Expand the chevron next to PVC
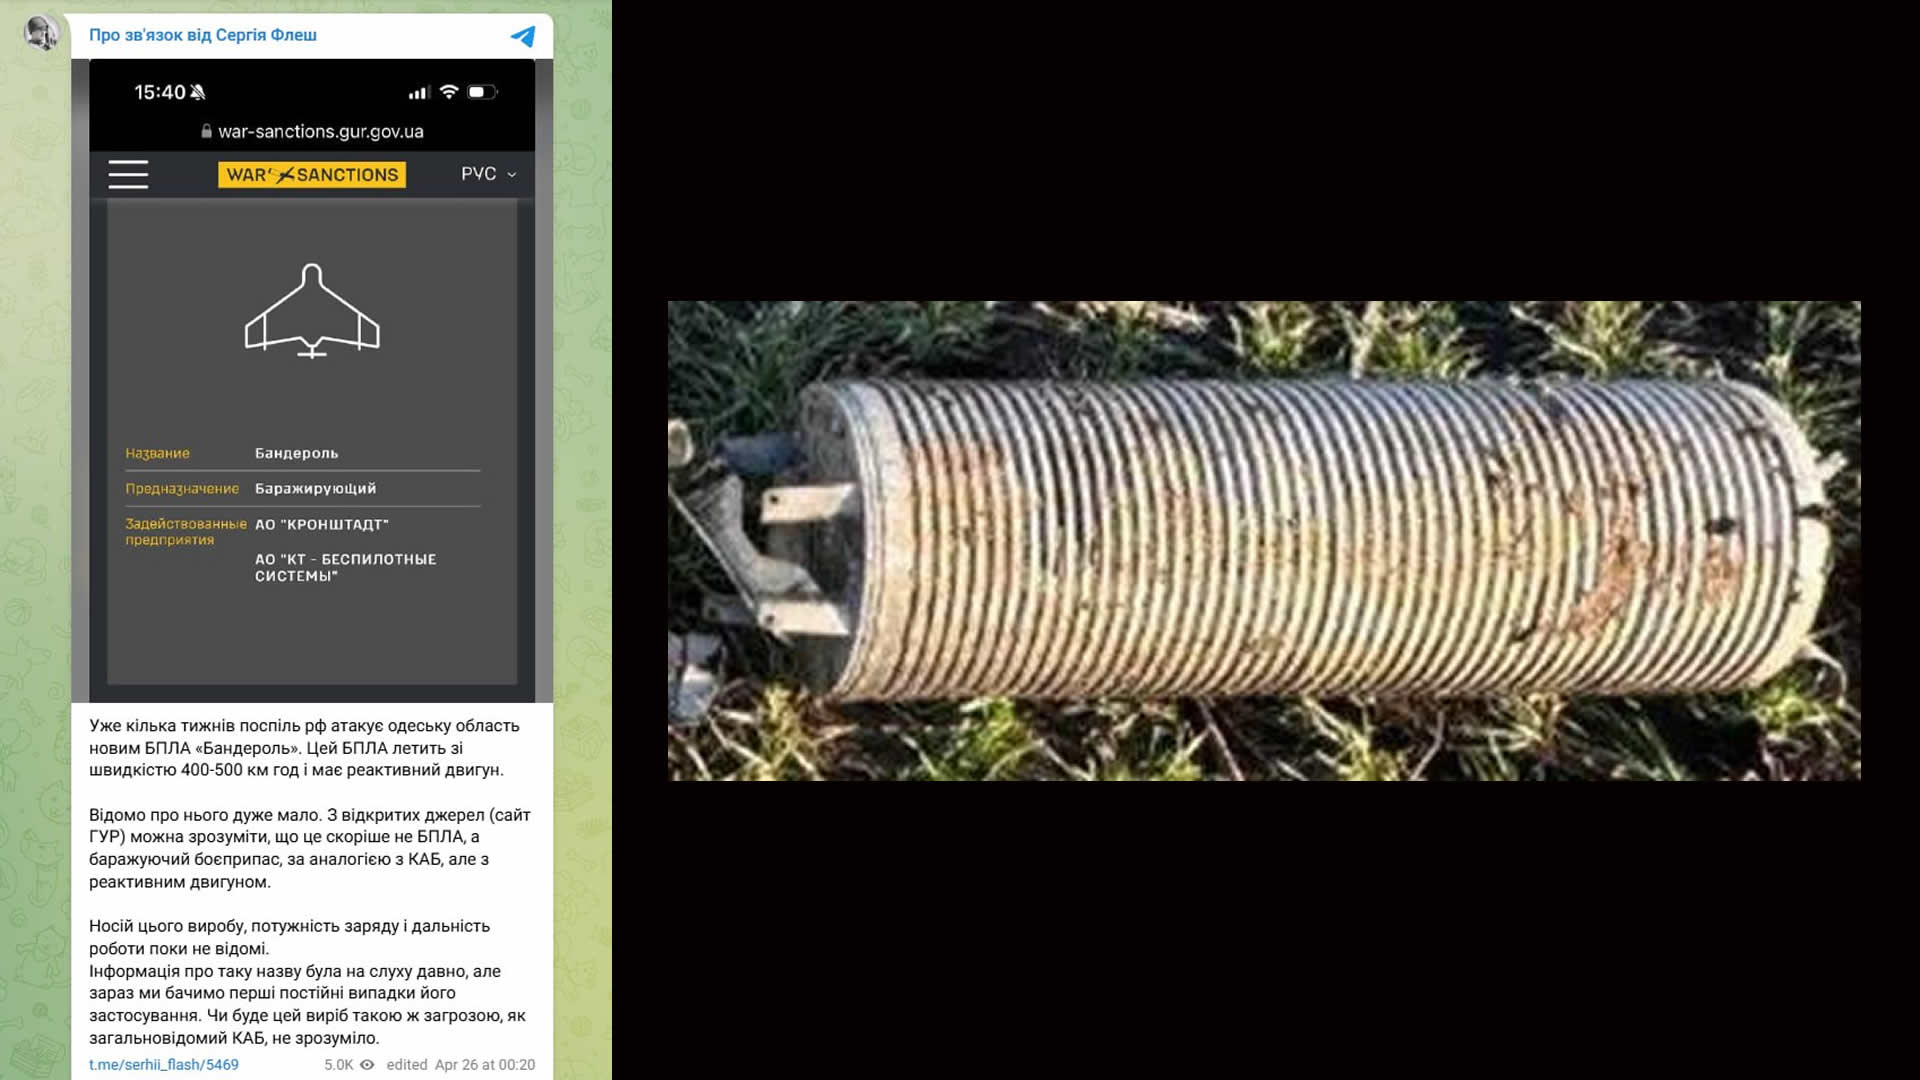The image size is (1920, 1080). tap(512, 174)
